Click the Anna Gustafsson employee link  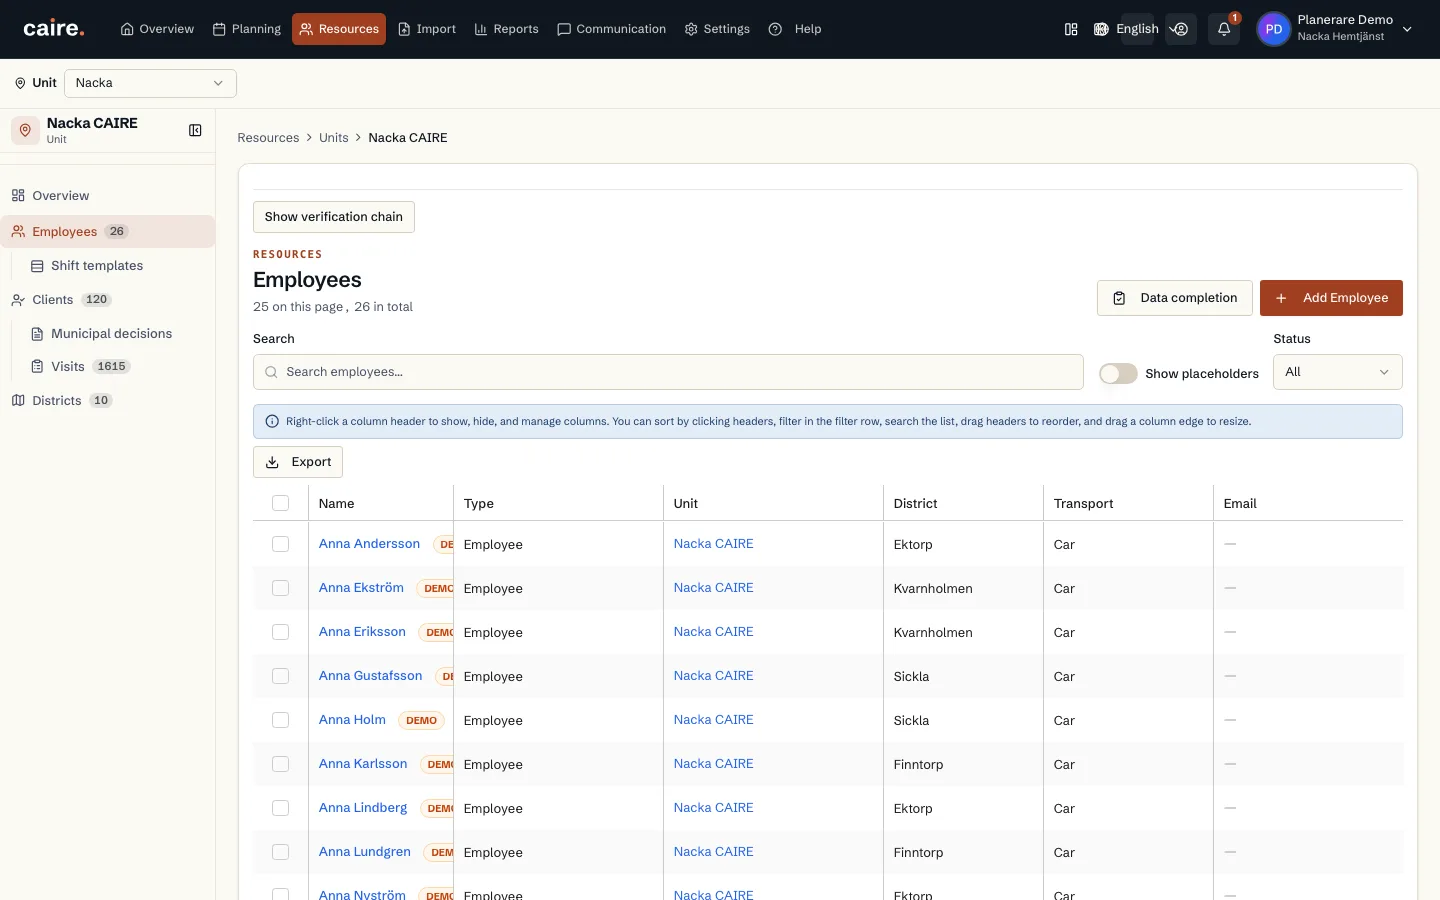click(x=371, y=676)
